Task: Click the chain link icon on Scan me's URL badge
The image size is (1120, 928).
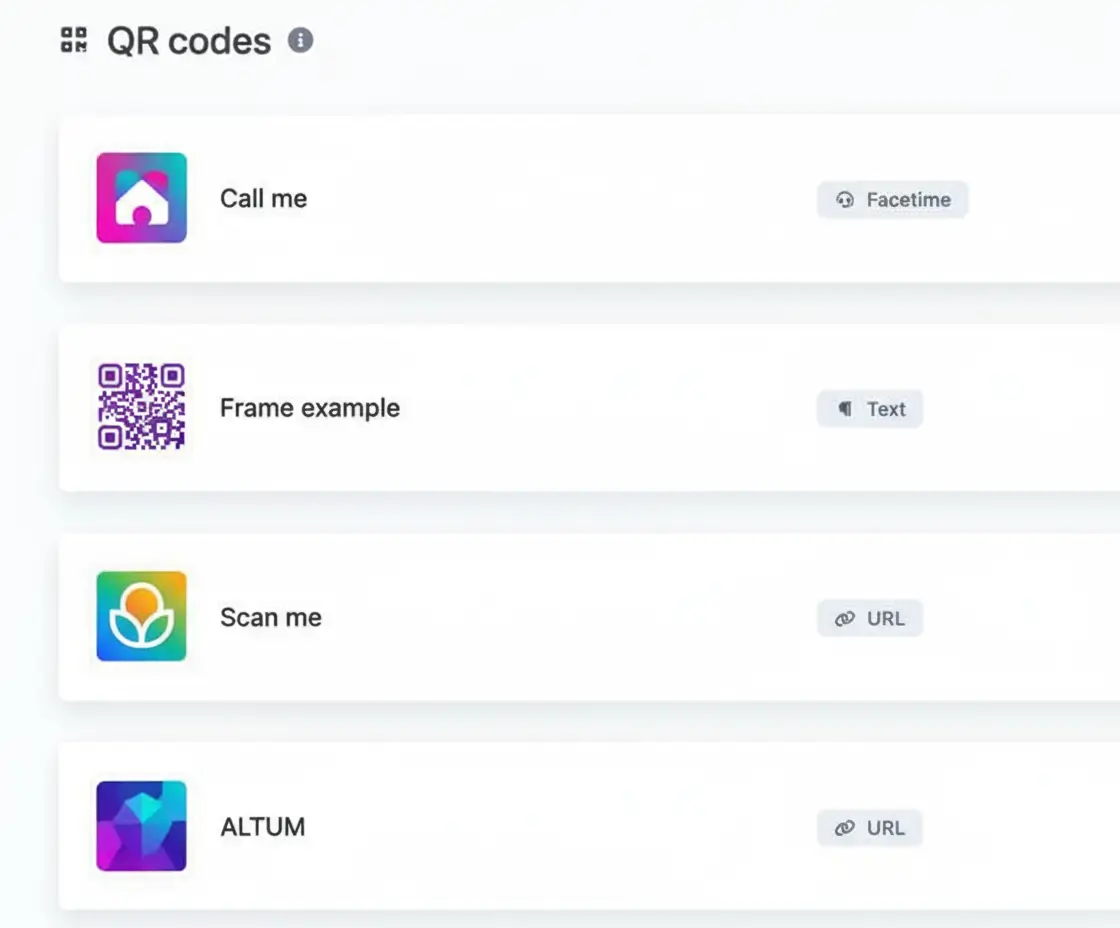Action: tap(843, 618)
